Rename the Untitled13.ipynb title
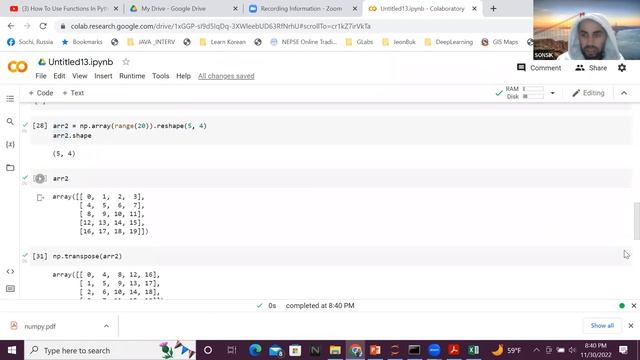This screenshot has height=360, width=640. [x=80, y=62]
